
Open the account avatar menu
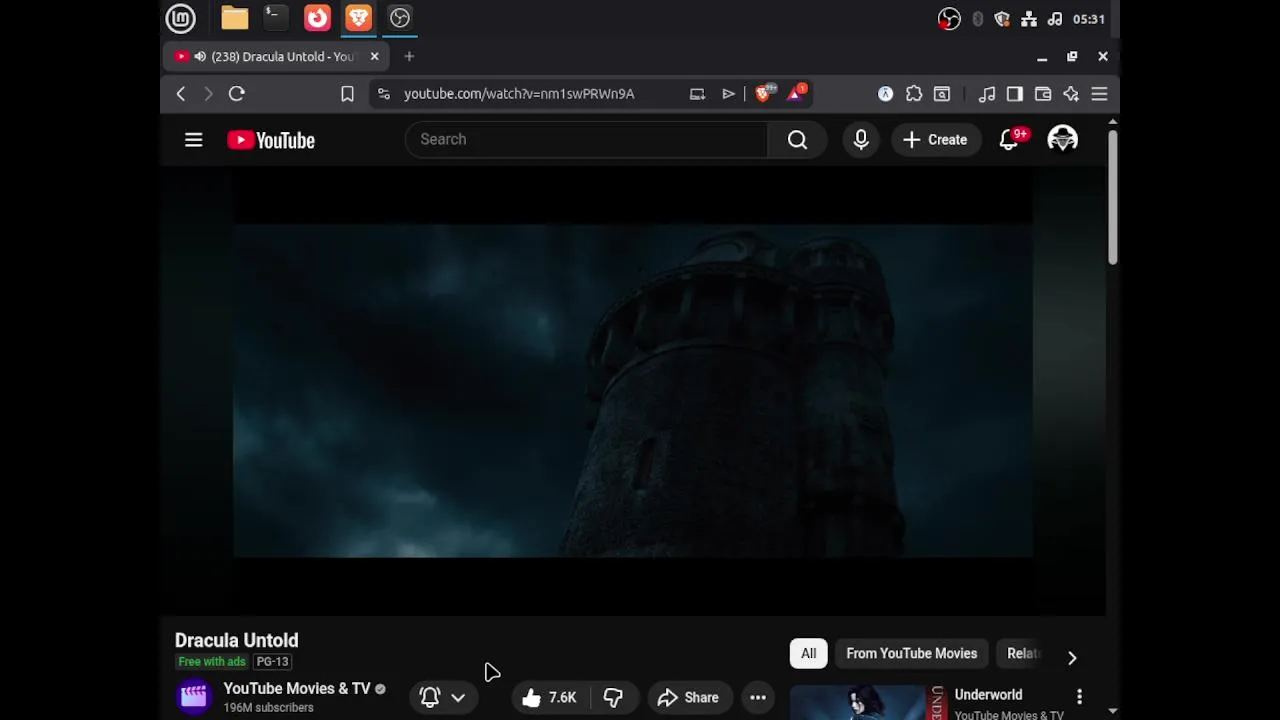[x=1062, y=140]
